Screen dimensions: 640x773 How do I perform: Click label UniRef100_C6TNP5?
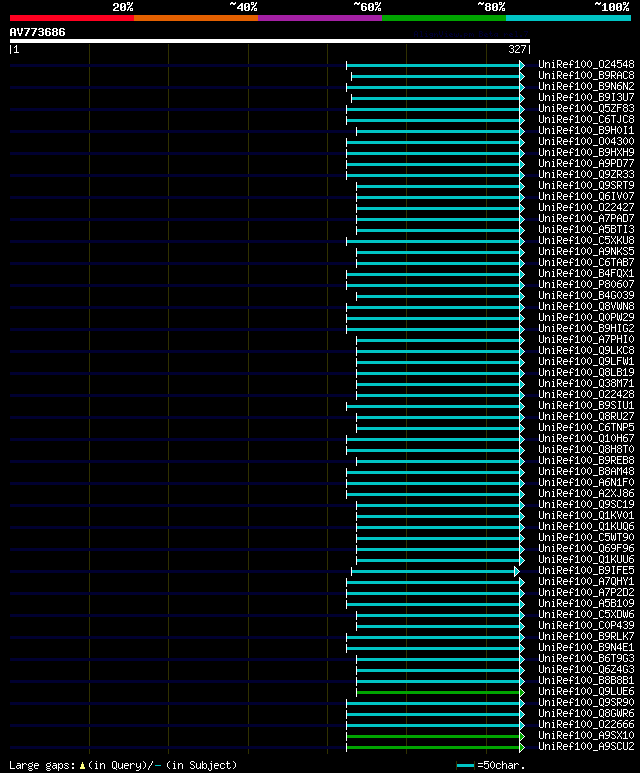coord(586,427)
